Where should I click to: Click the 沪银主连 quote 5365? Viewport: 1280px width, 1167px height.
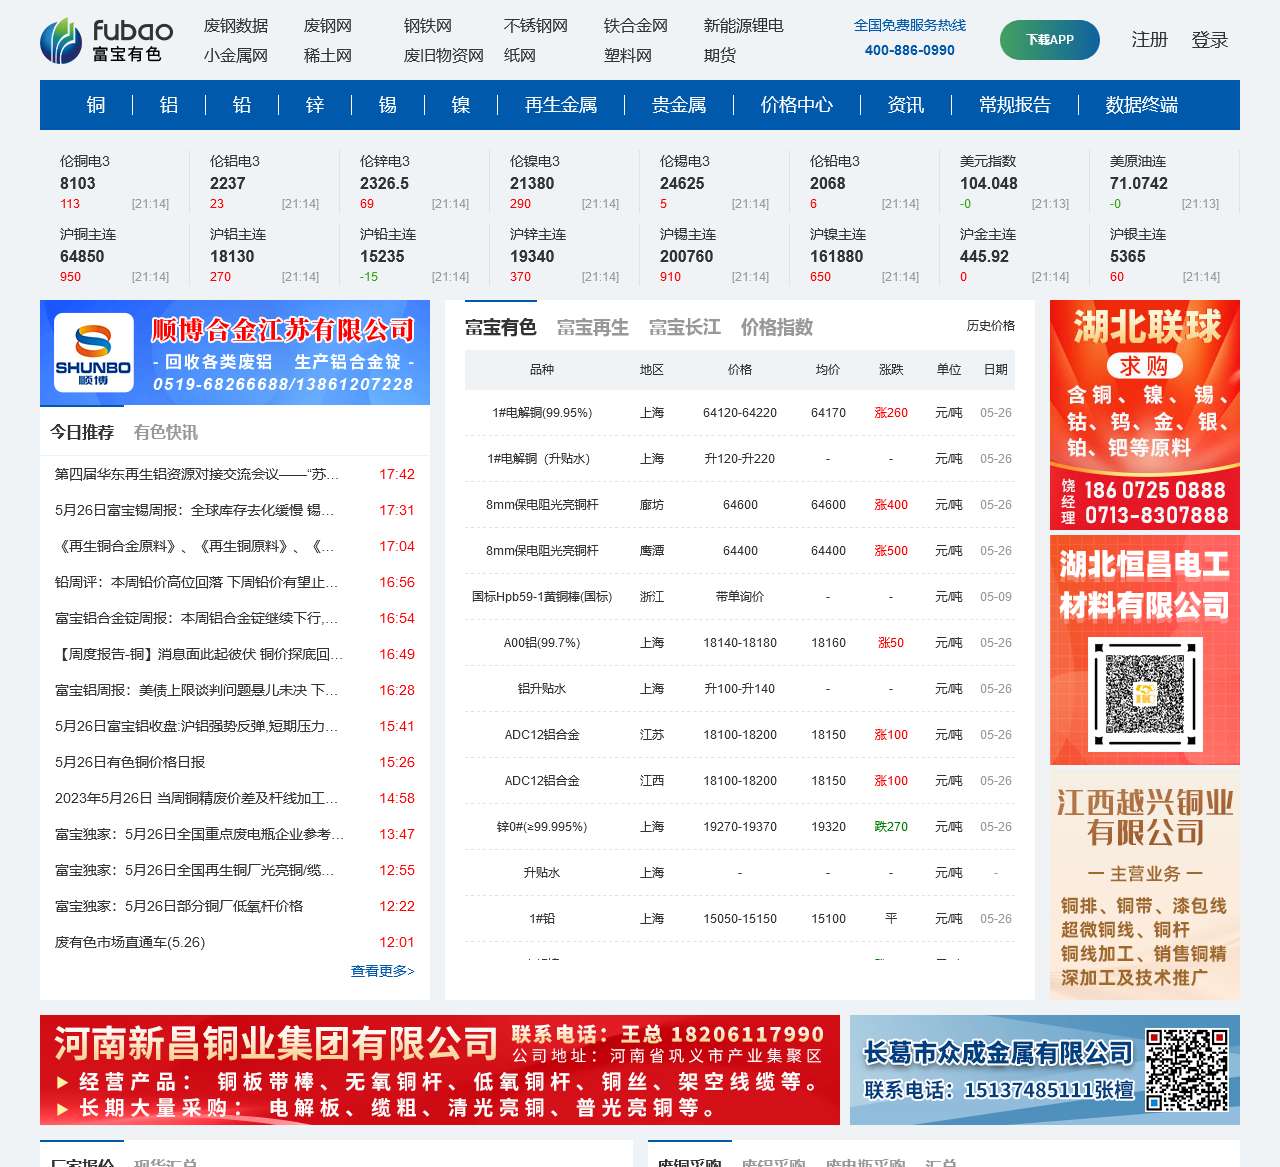(1164, 255)
